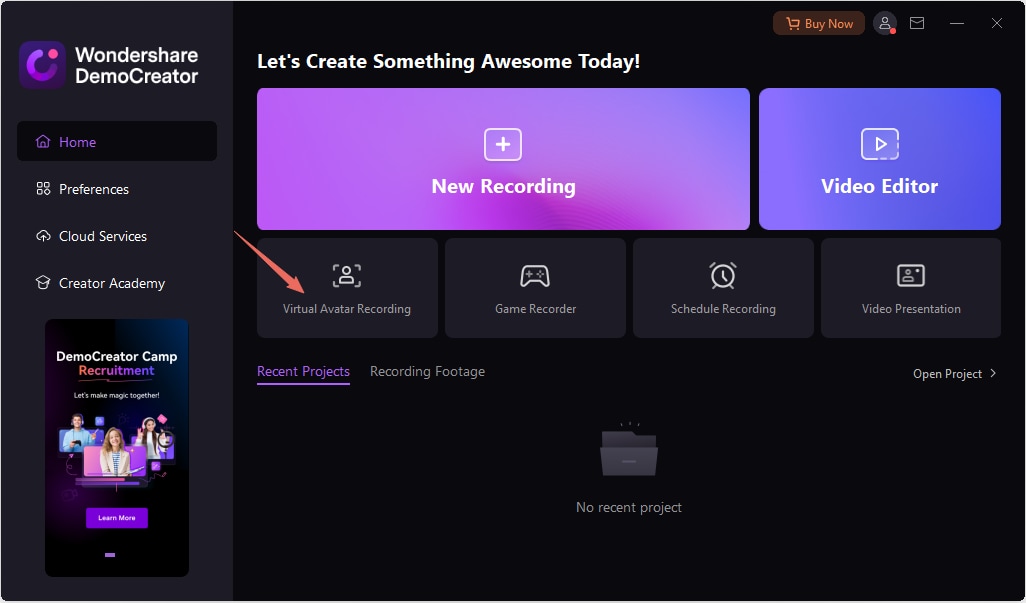Screen dimensions: 1026x603
Task: Open the Home sidebar item
Action: pos(116,141)
